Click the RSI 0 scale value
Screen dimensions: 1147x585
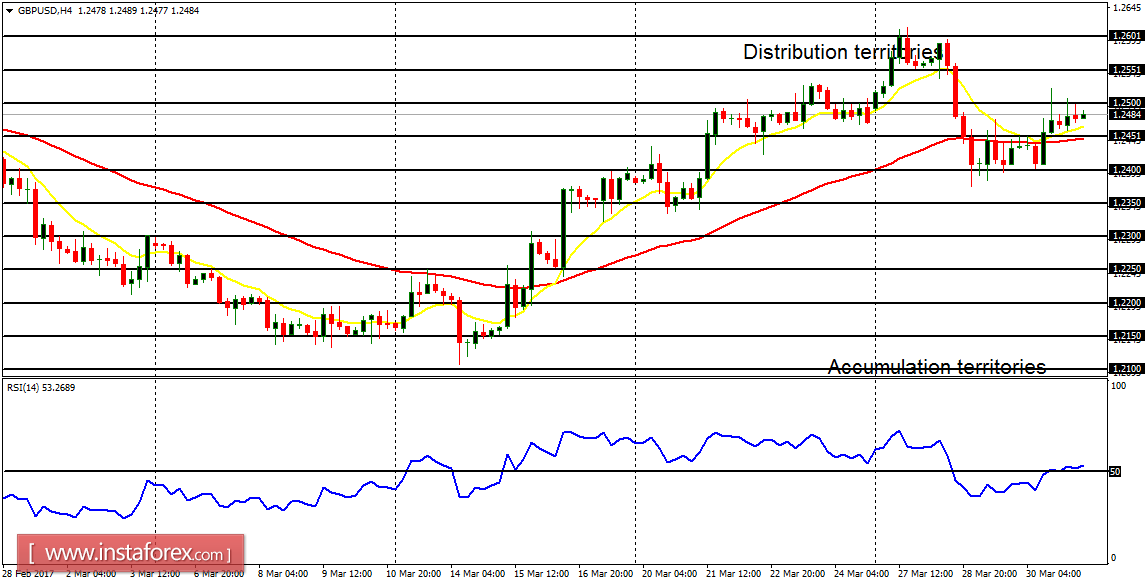1114,558
